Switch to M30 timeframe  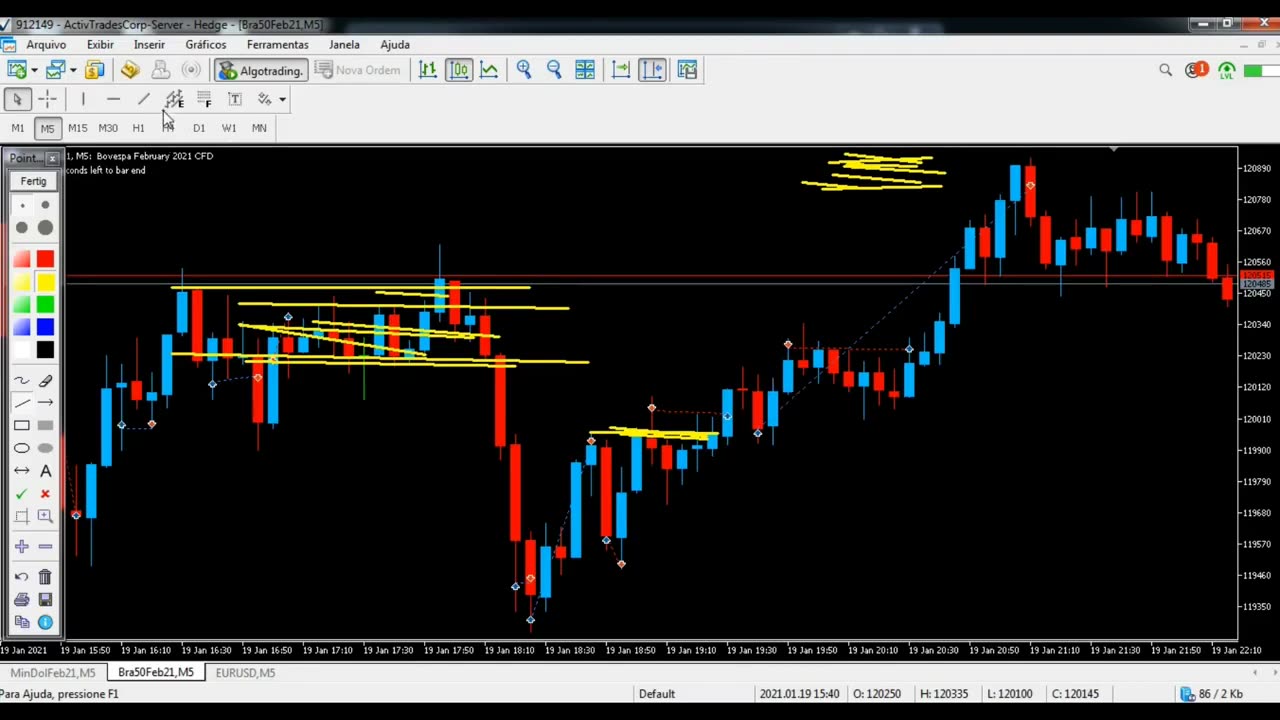(x=108, y=128)
